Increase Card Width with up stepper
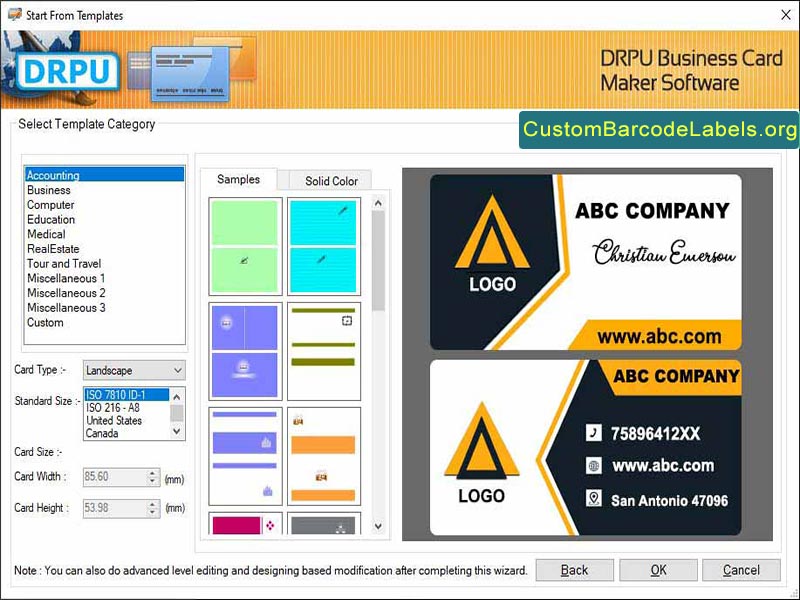 tap(152, 474)
